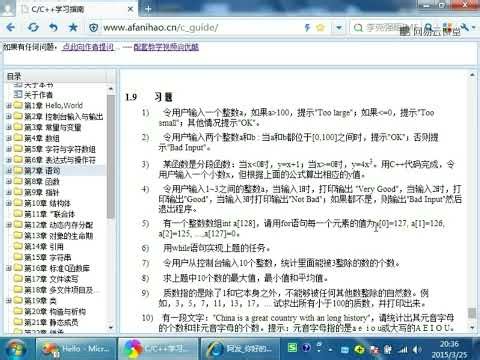Open the 关于作者 tree item
The image size is (480, 360).
[x=38, y=95]
